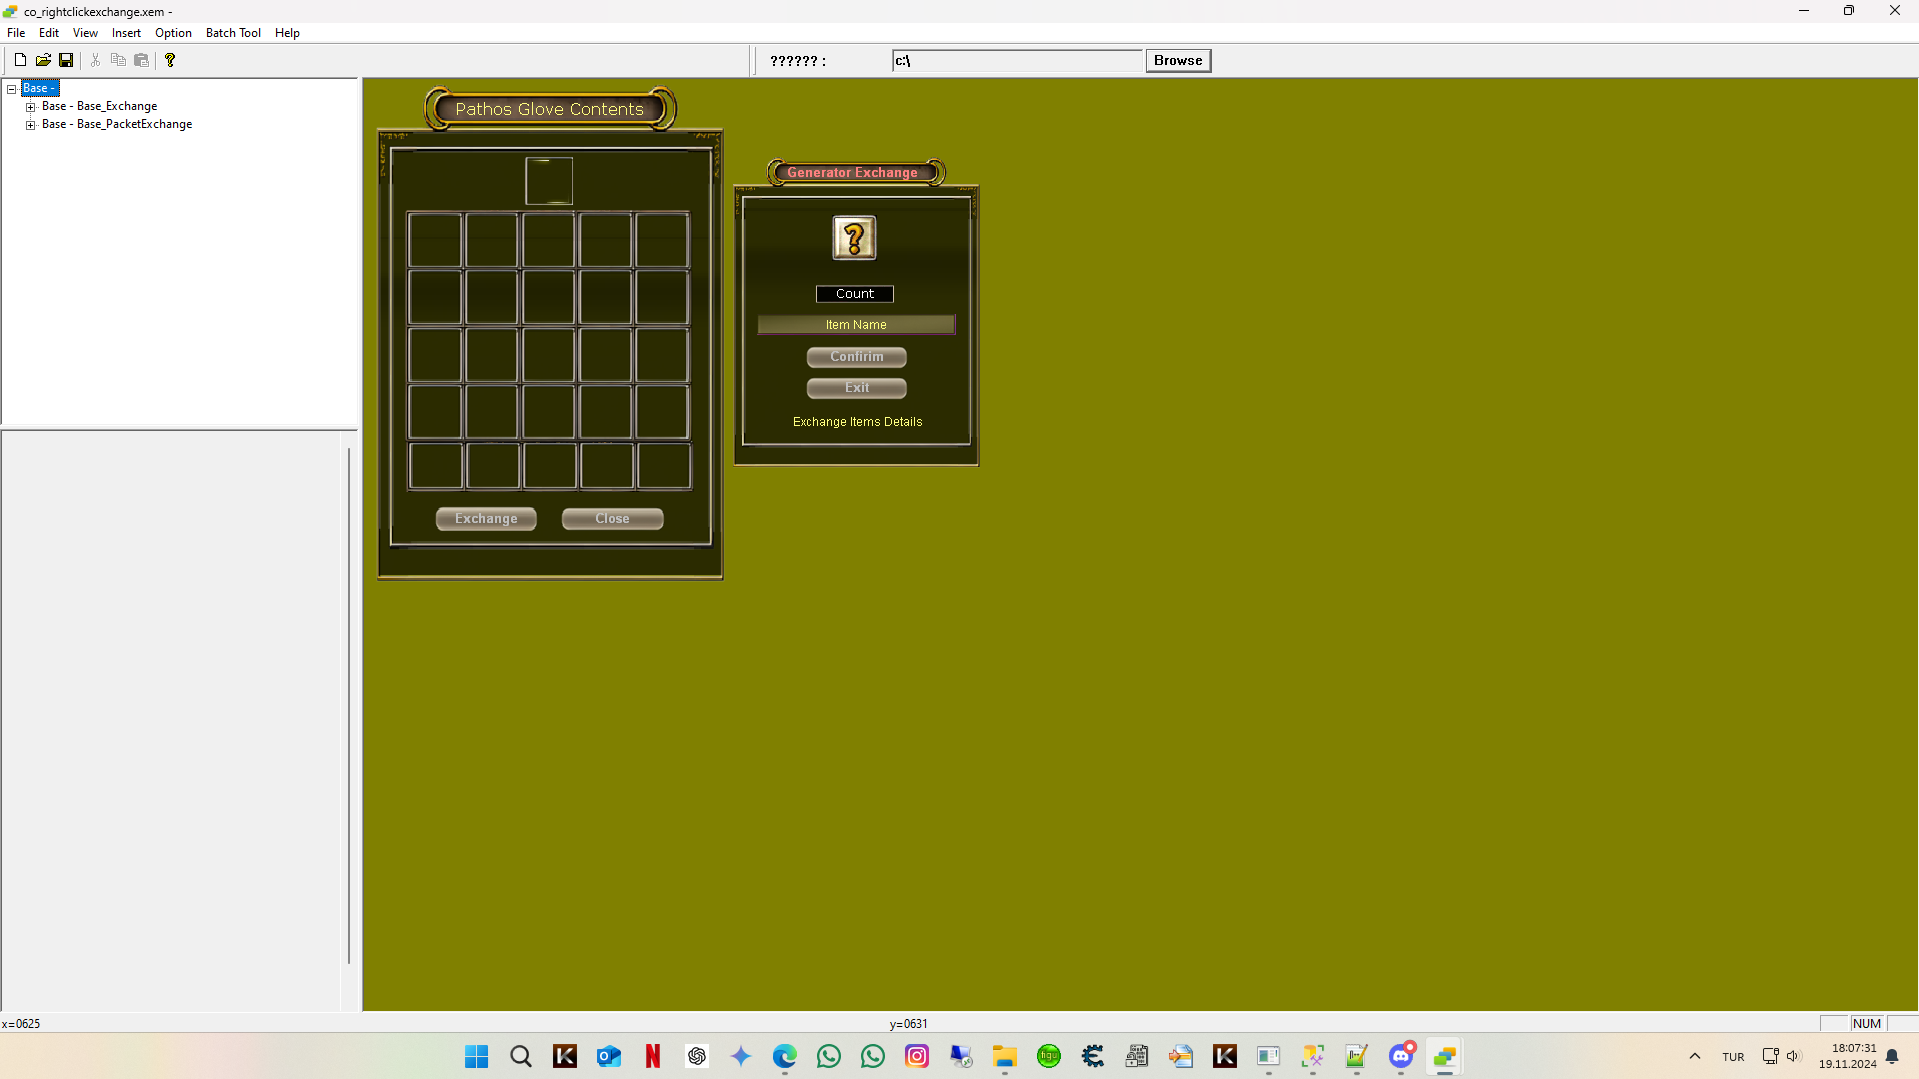Expand the Base - Base_PacketExchange node
This screenshot has width=1919, height=1079.
click(x=31, y=124)
